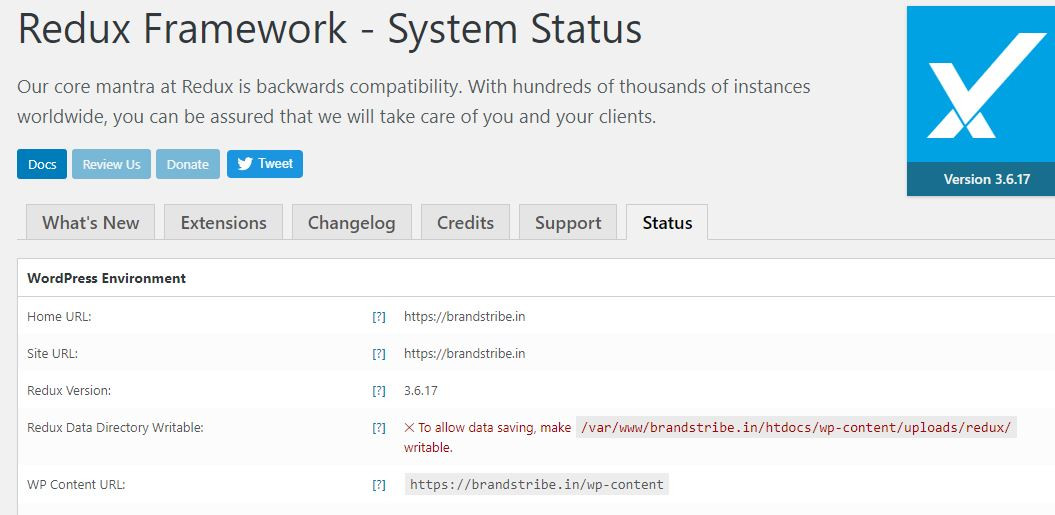Select the Status tab
This screenshot has width=1055, height=515.
point(667,222)
